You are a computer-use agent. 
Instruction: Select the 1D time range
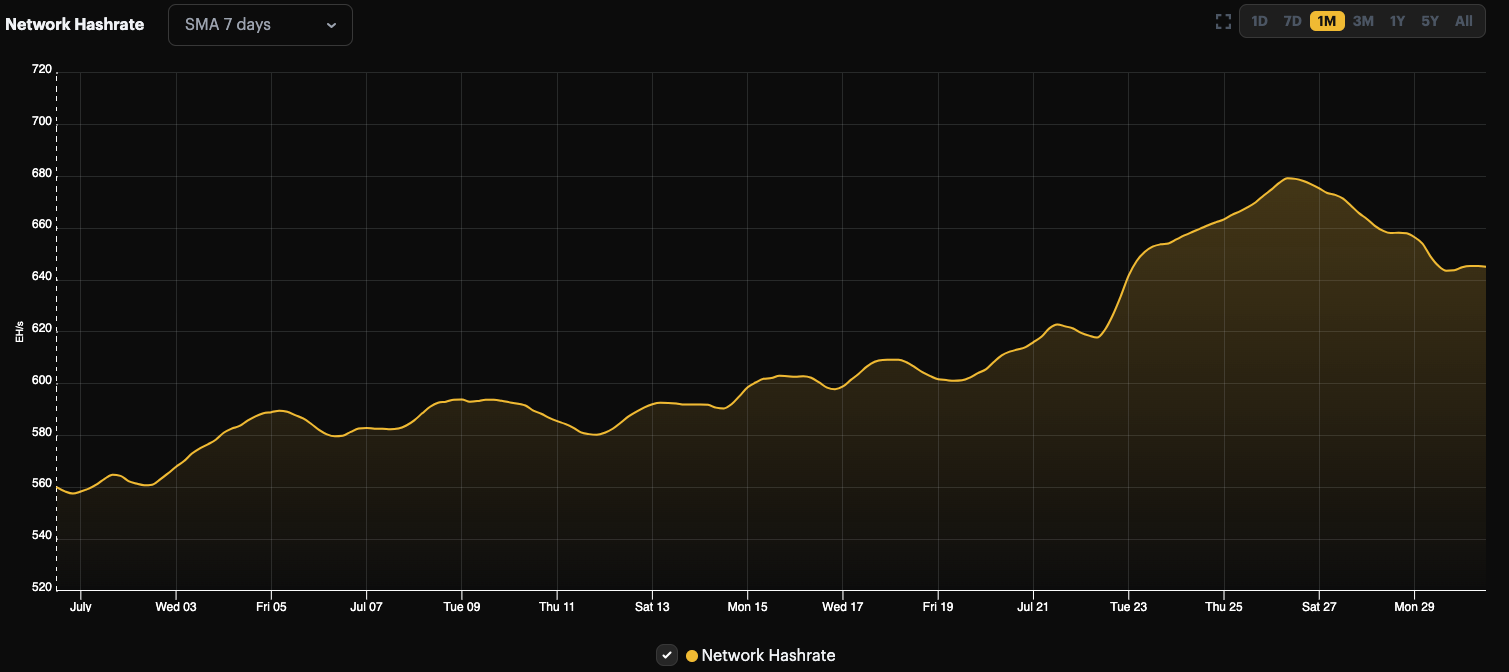(1258, 20)
